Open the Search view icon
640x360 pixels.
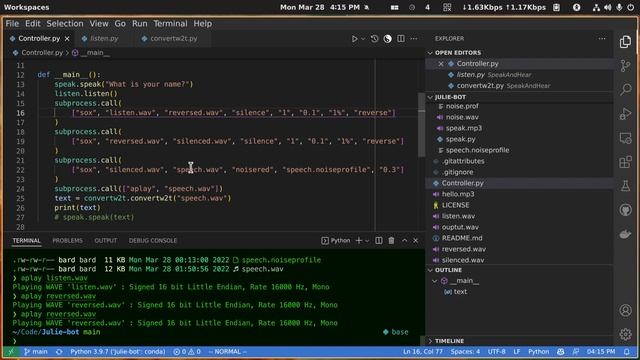pyautogui.click(x=625, y=89)
